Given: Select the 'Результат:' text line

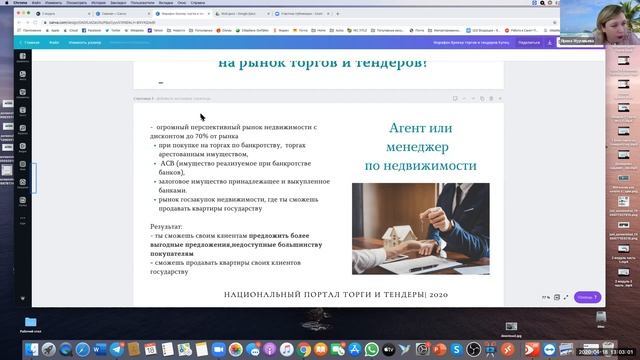Looking at the screenshot, I should coord(166,227).
